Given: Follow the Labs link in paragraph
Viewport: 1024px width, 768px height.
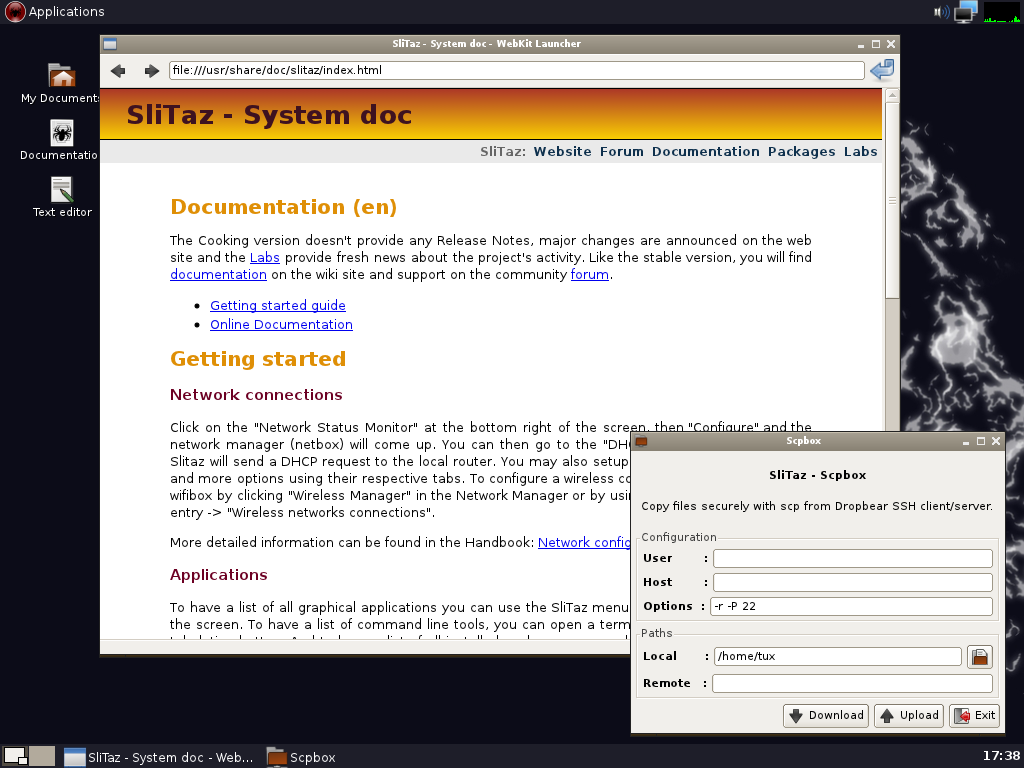Looking at the screenshot, I should point(264,257).
